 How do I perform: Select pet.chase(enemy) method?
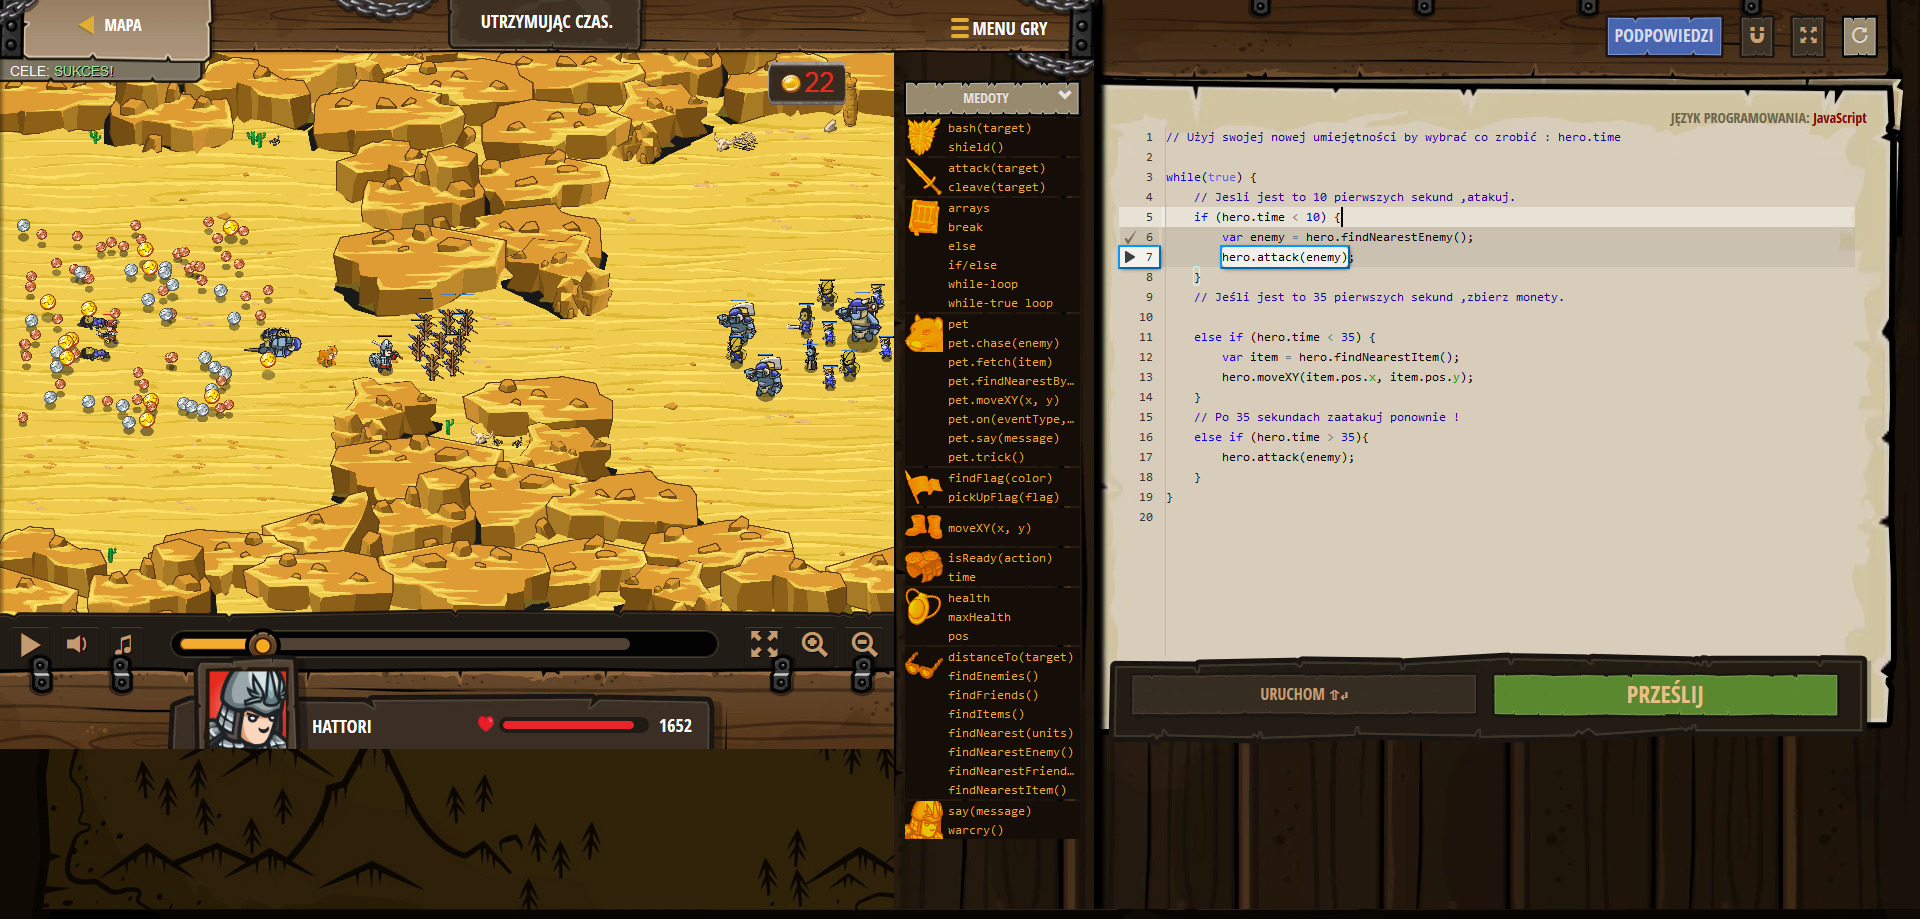[x=1003, y=343]
